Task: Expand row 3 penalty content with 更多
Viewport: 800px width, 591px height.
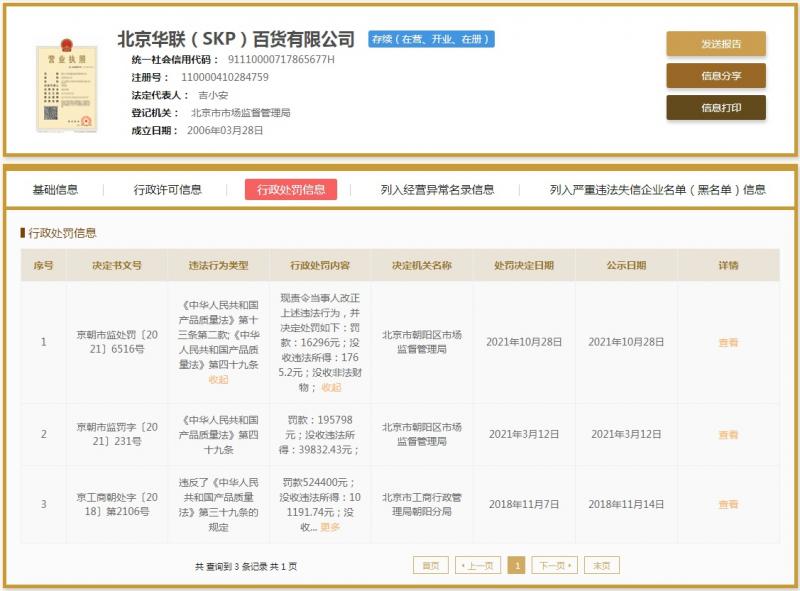Action: pyautogui.click(x=330, y=527)
